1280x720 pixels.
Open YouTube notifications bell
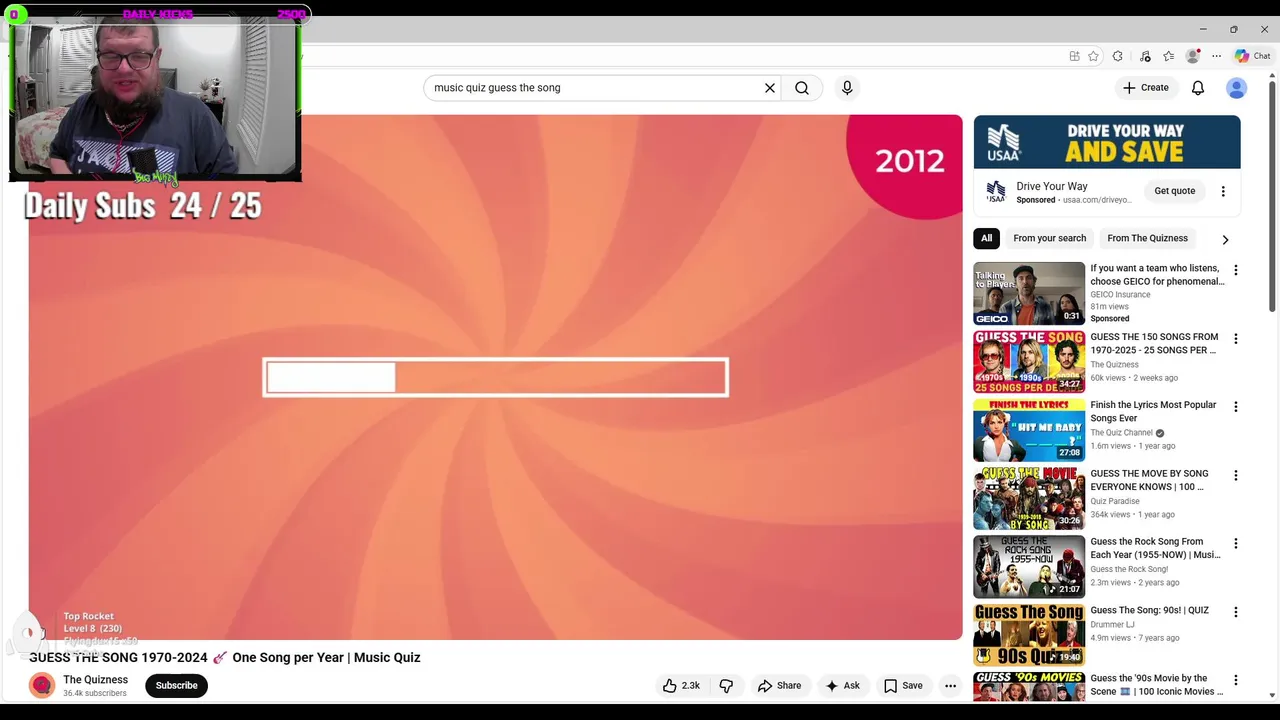pos(1198,88)
